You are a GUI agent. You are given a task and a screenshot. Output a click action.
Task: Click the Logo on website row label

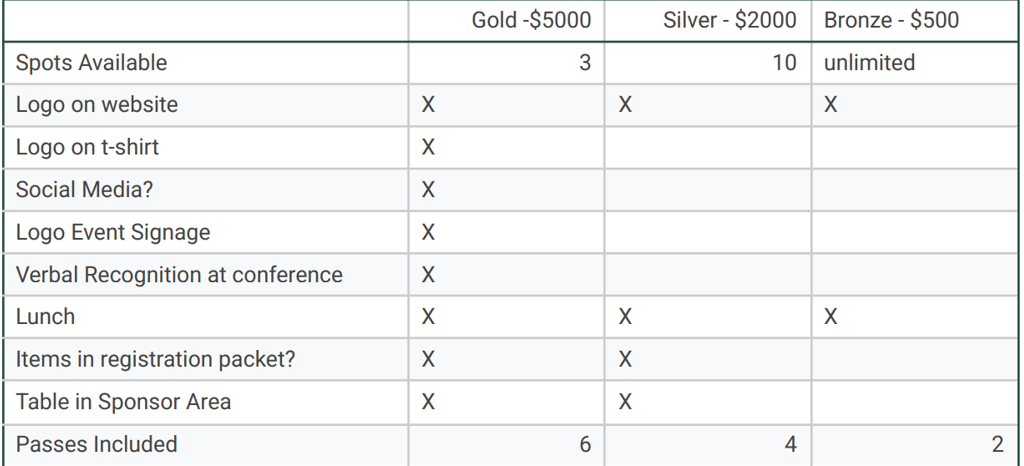click(97, 105)
